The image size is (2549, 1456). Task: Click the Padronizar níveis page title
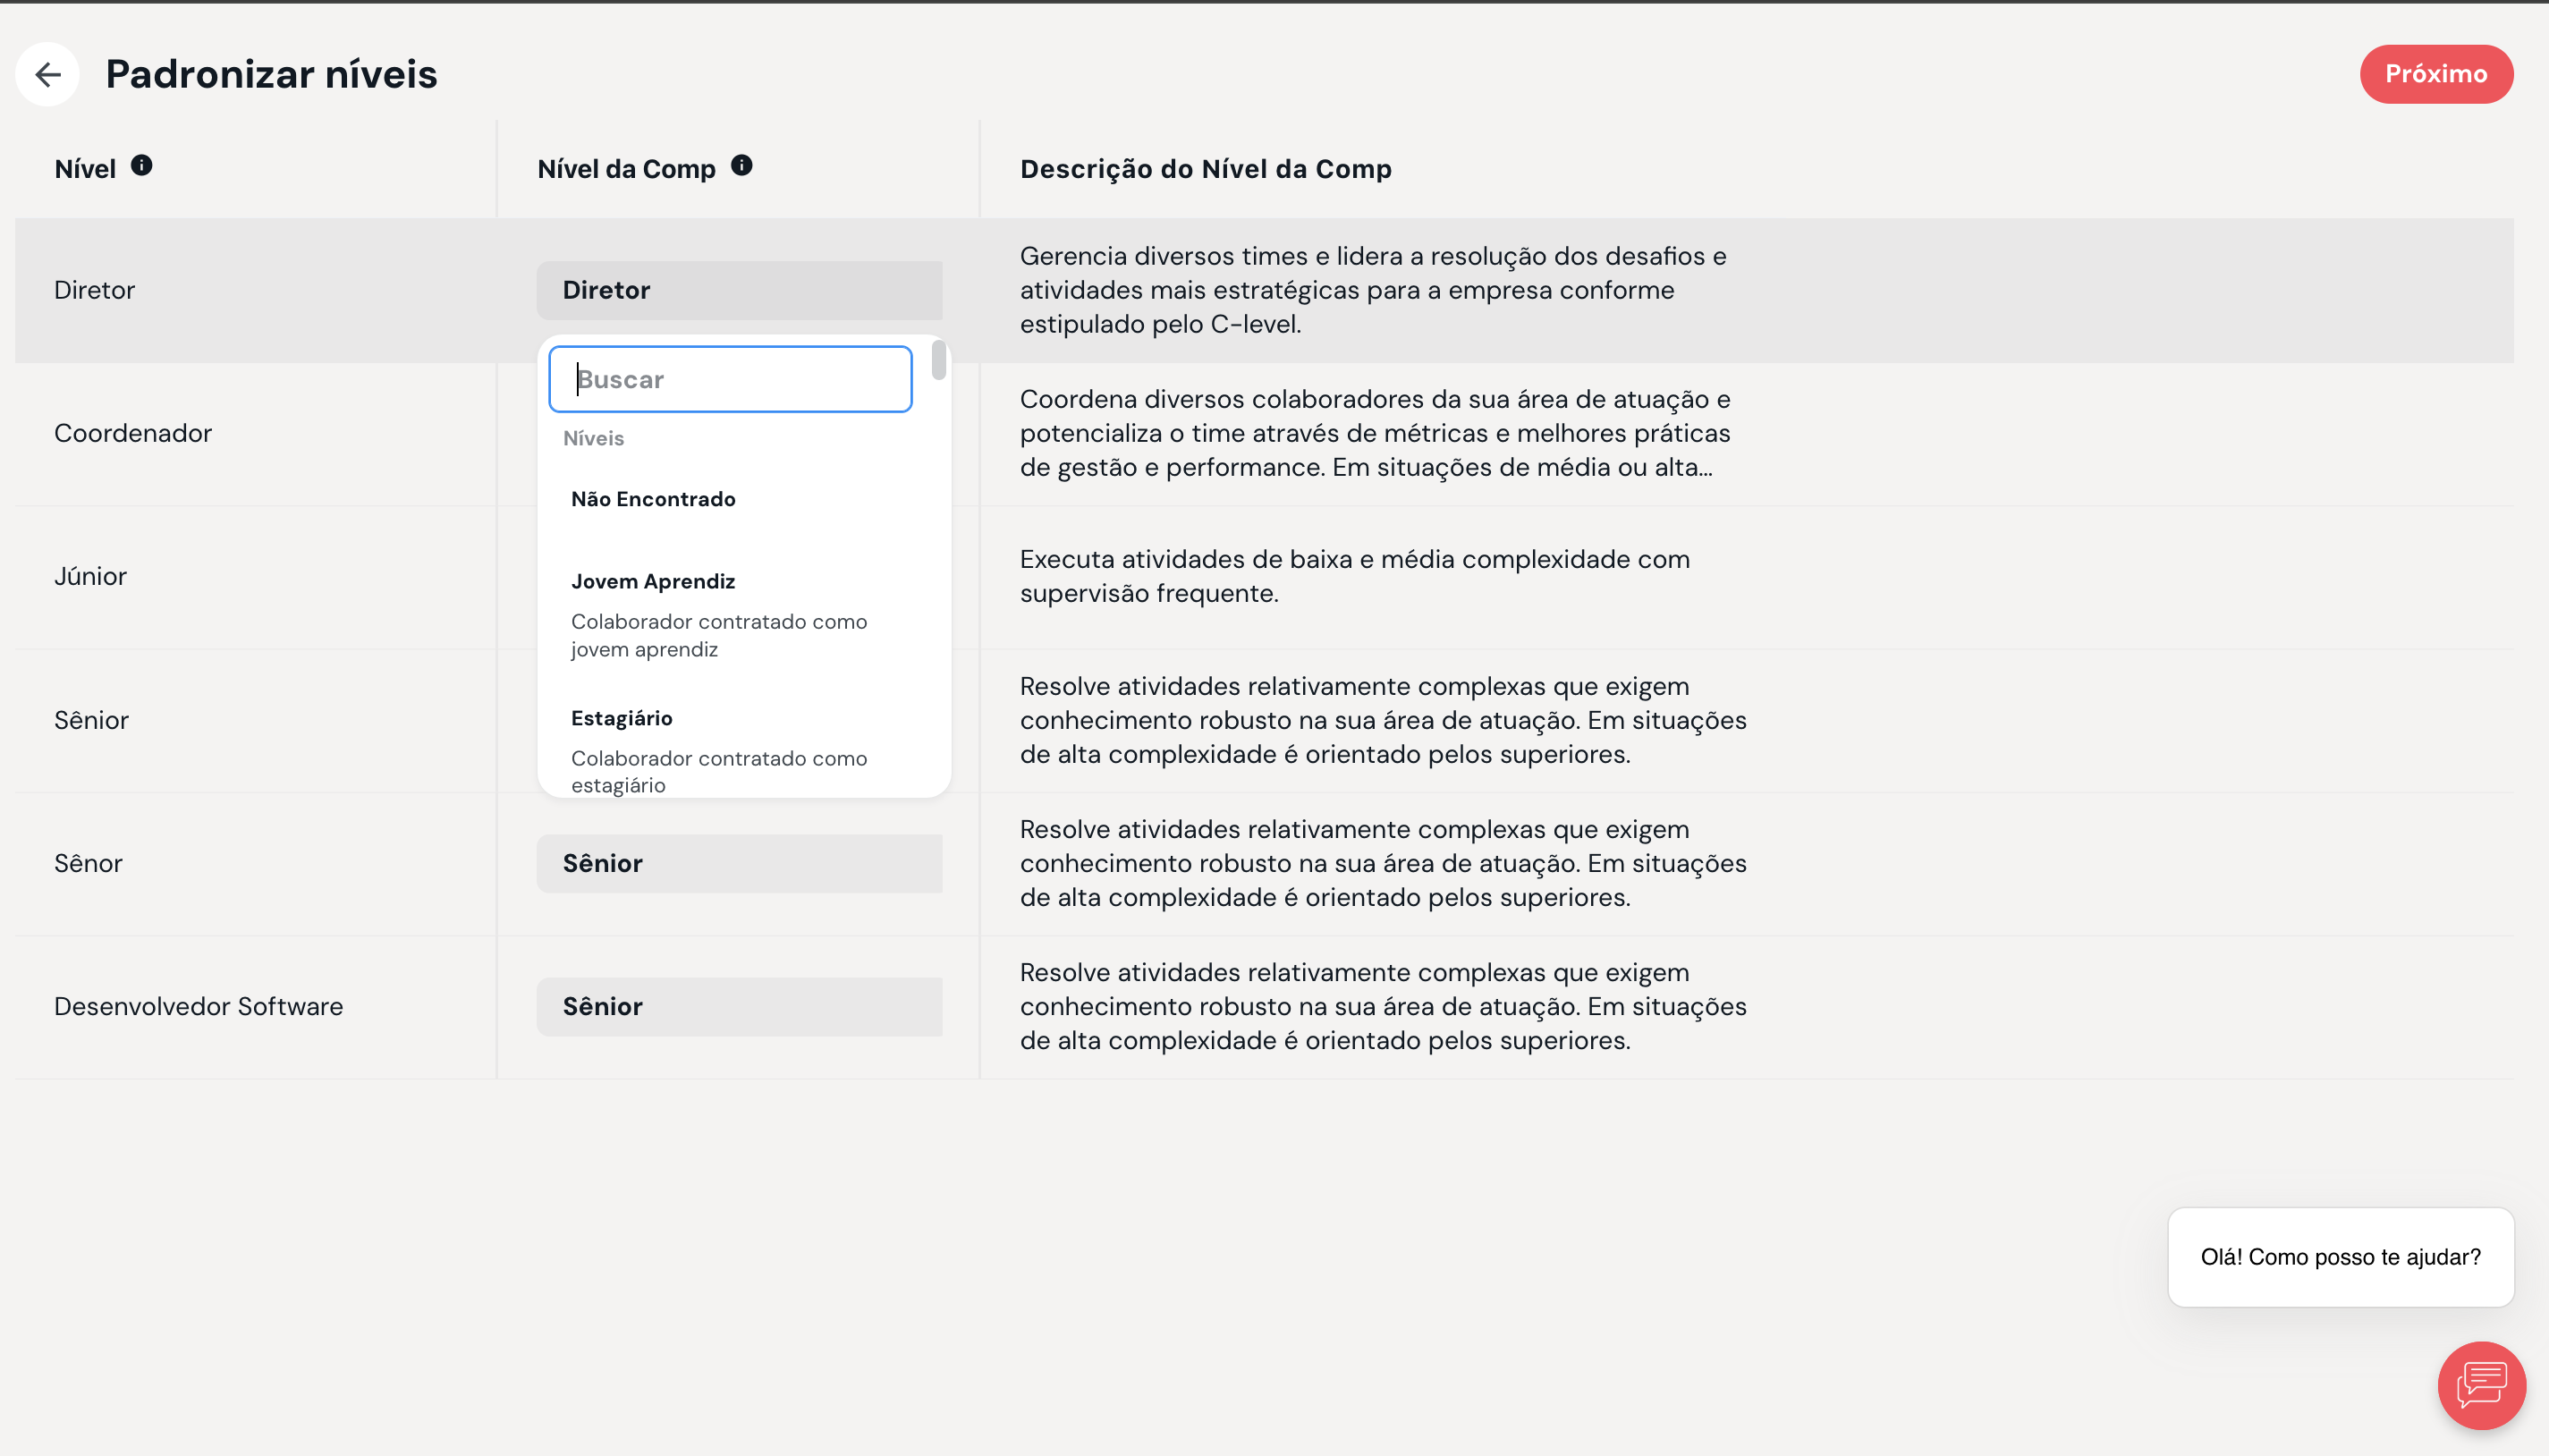click(271, 74)
